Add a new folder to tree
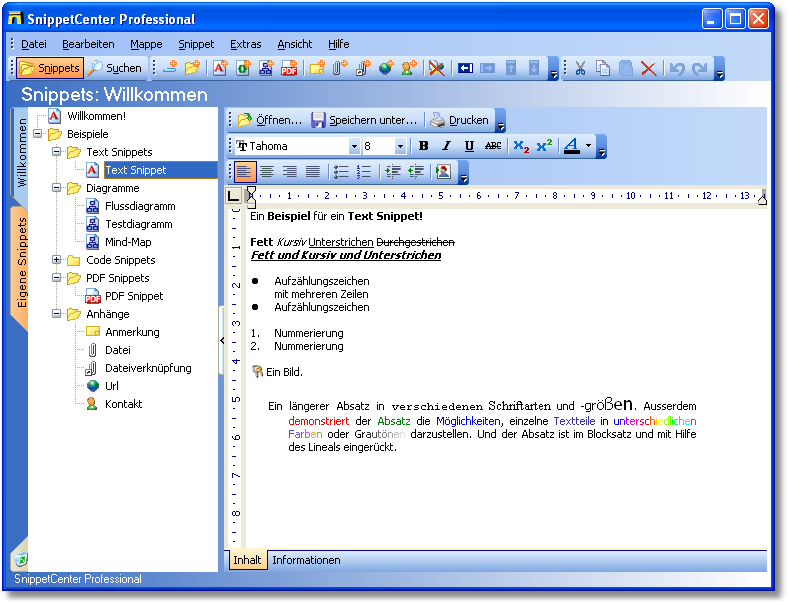 point(192,68)
